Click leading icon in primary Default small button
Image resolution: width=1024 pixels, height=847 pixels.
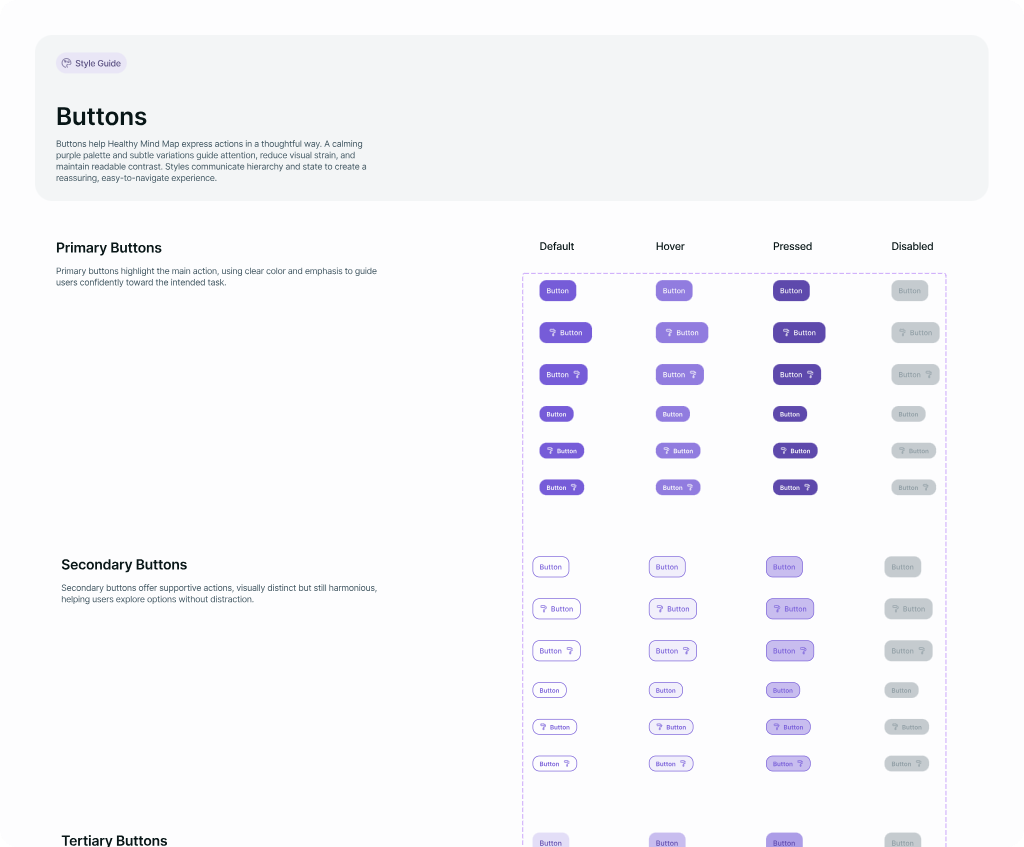[x=550, y=451]
